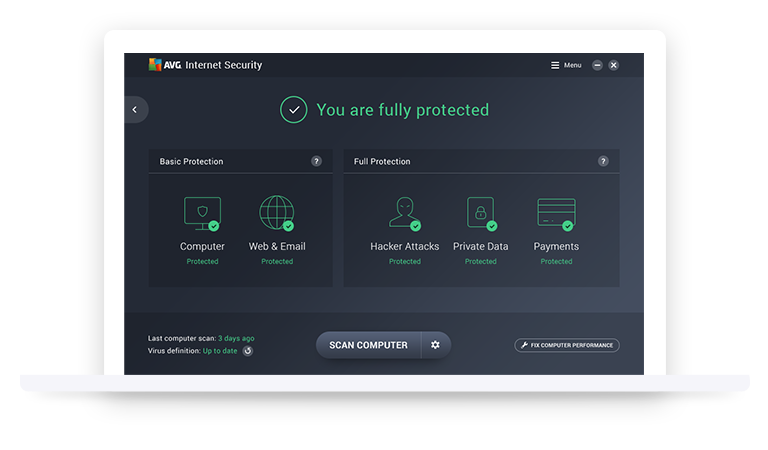Click the AVG logo in title bar

(165, 65)
